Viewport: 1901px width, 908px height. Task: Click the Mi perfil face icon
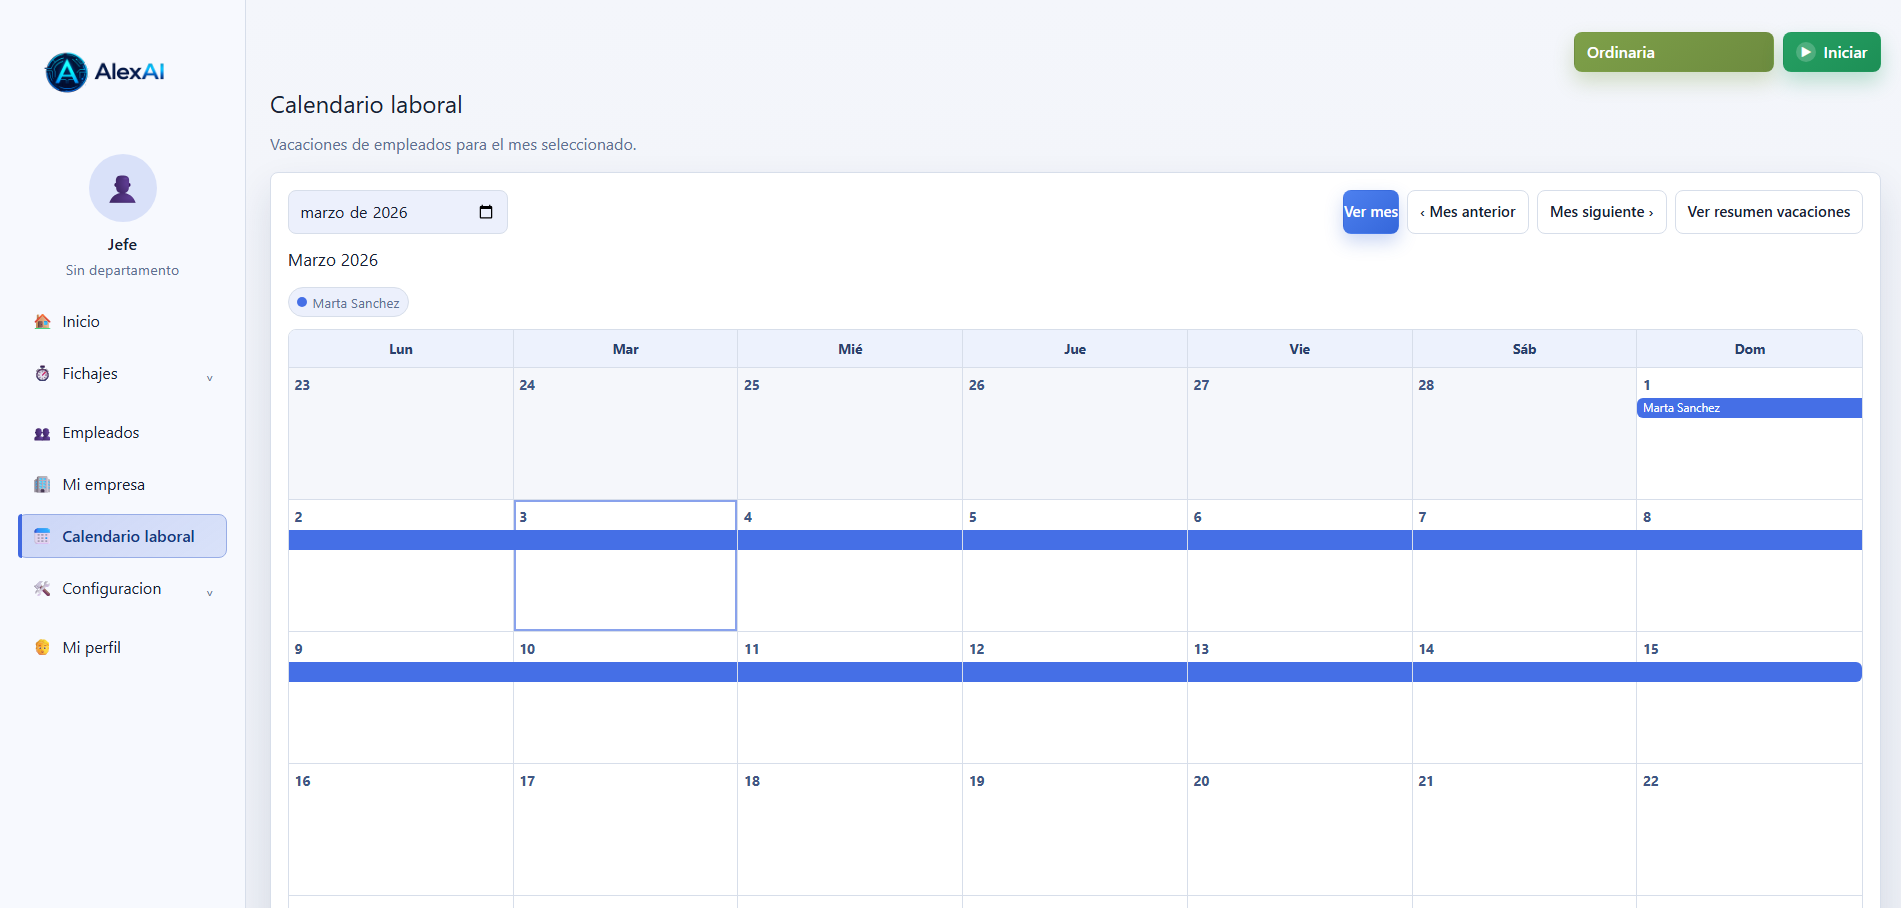point(42,648)
